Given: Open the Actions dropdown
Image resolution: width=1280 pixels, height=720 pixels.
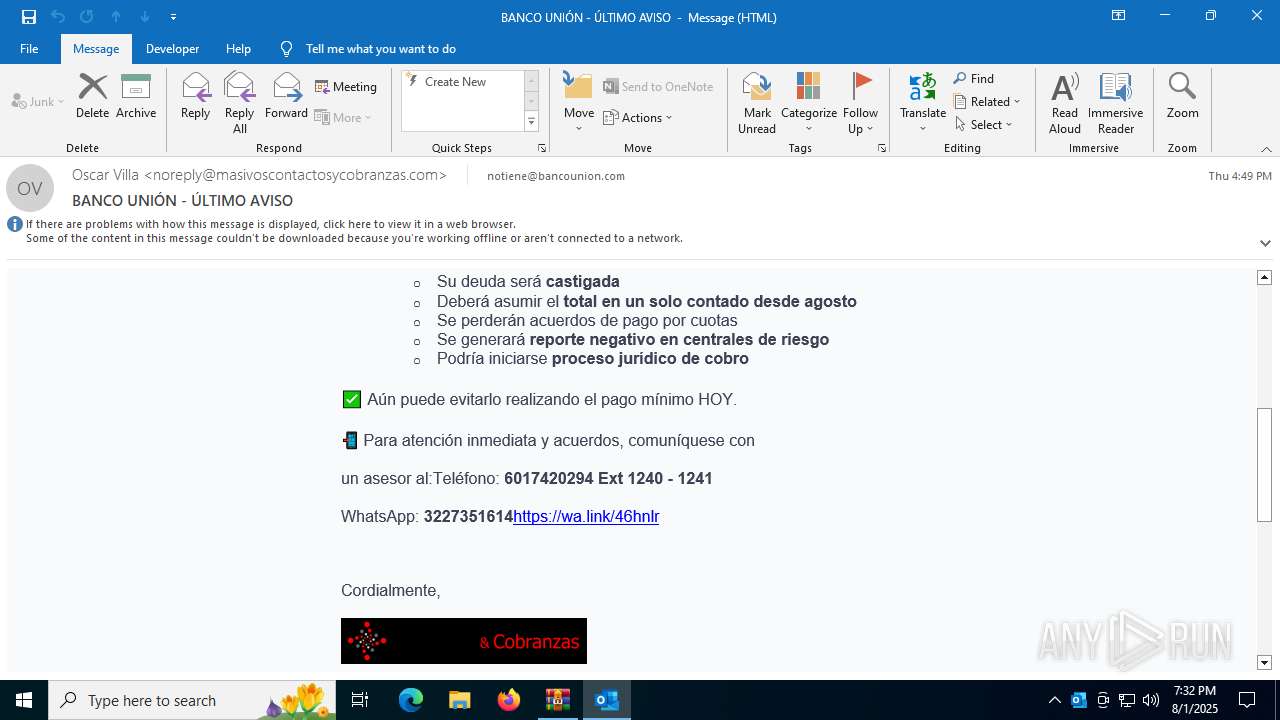Looking at the screenshot, I should (638, 117).
